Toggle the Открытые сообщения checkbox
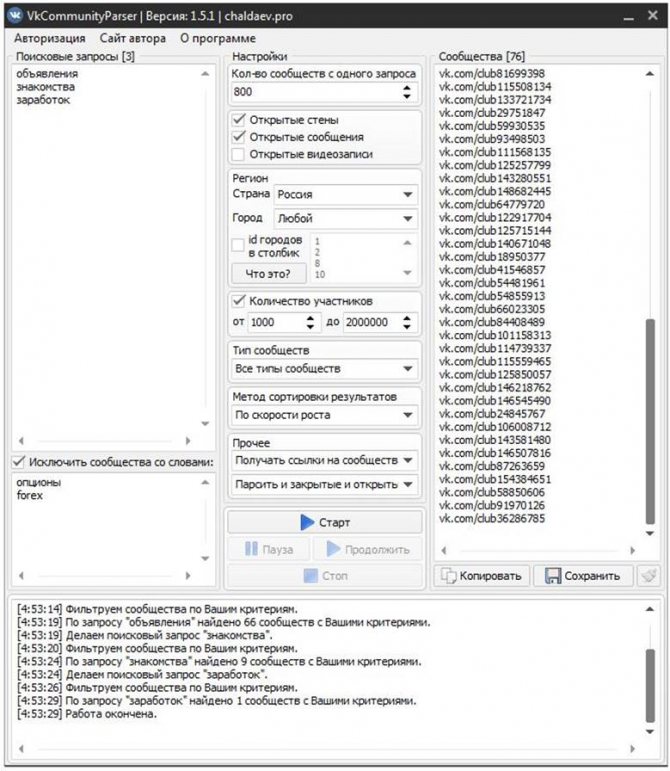Screen dimensions: 670x771 click(x=239, y=137)
